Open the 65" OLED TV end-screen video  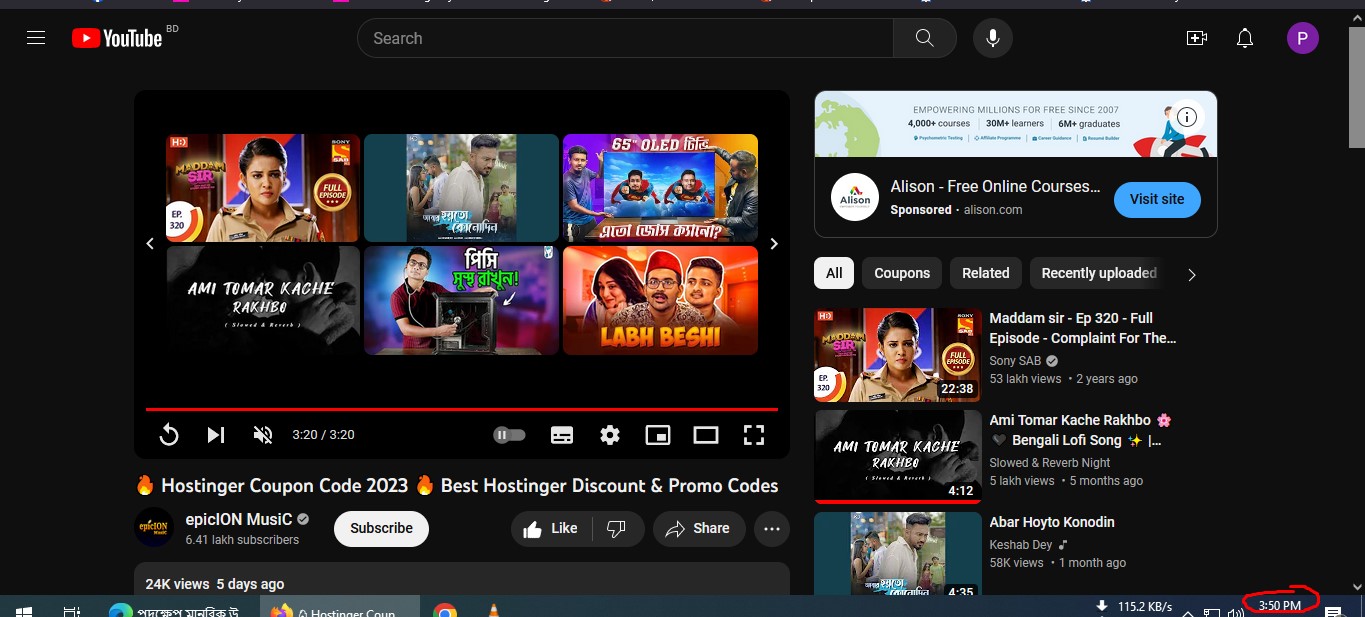(x=660, y=188)
